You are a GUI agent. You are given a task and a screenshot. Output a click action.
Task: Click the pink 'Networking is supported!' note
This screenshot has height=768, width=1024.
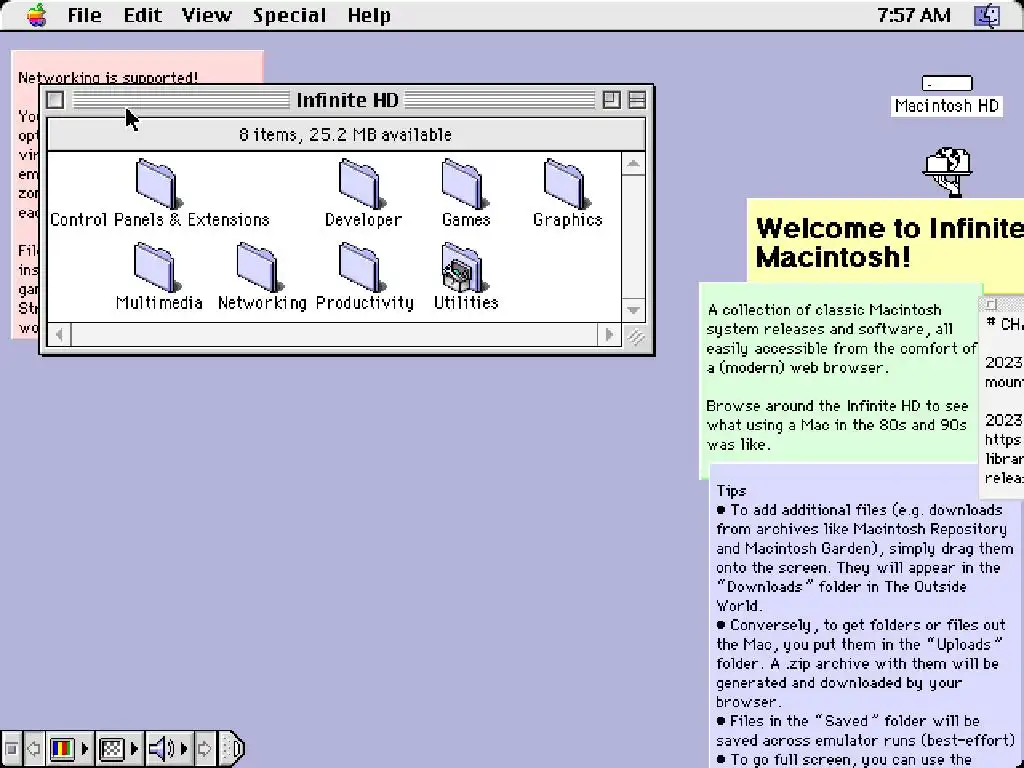(x=137, y=67)
